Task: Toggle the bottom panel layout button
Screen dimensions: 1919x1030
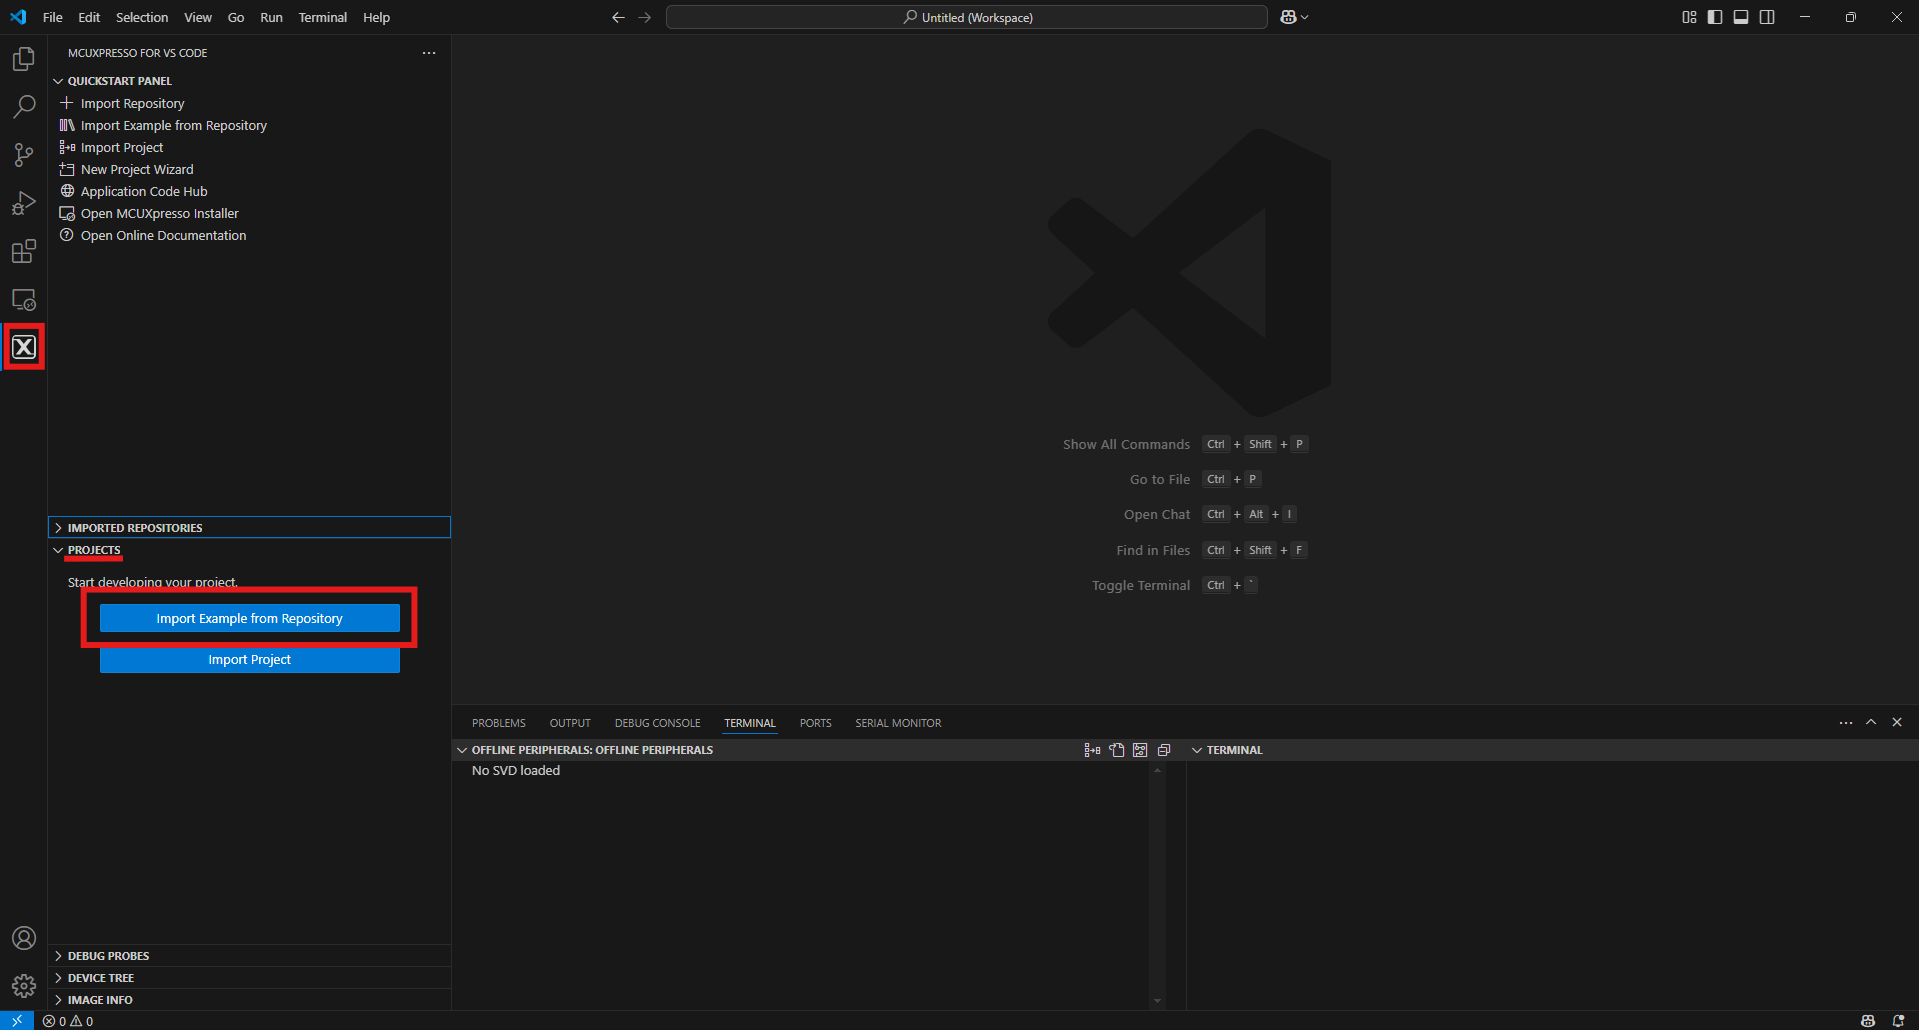Action: [1741, 17]
